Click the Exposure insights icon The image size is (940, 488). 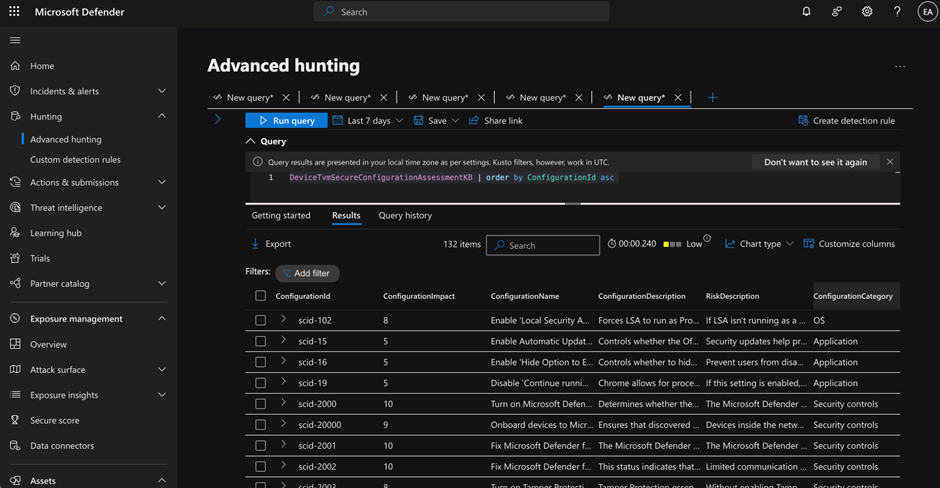[15, 394]
